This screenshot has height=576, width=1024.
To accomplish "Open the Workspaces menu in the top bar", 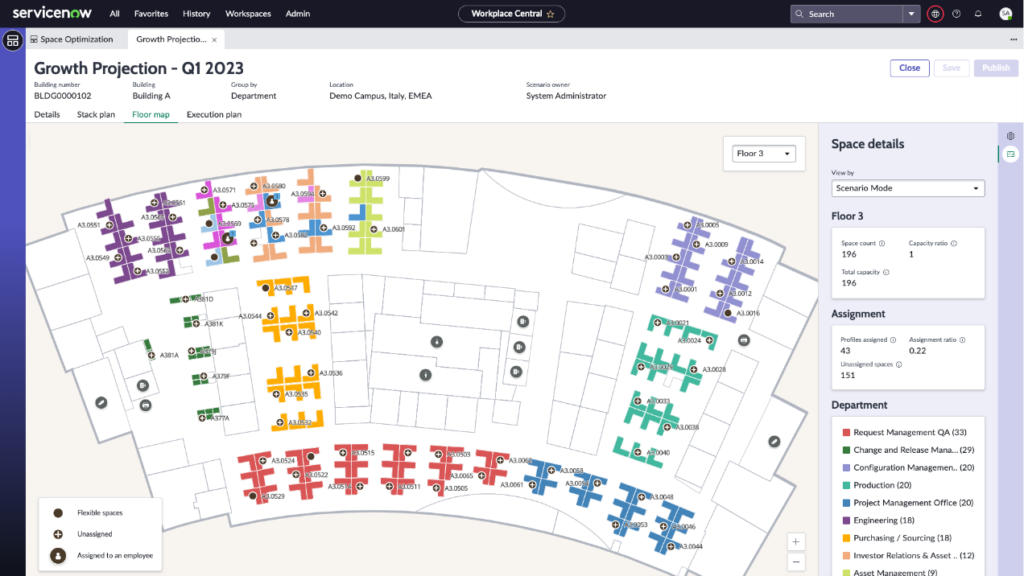I will tap(247, 13).
